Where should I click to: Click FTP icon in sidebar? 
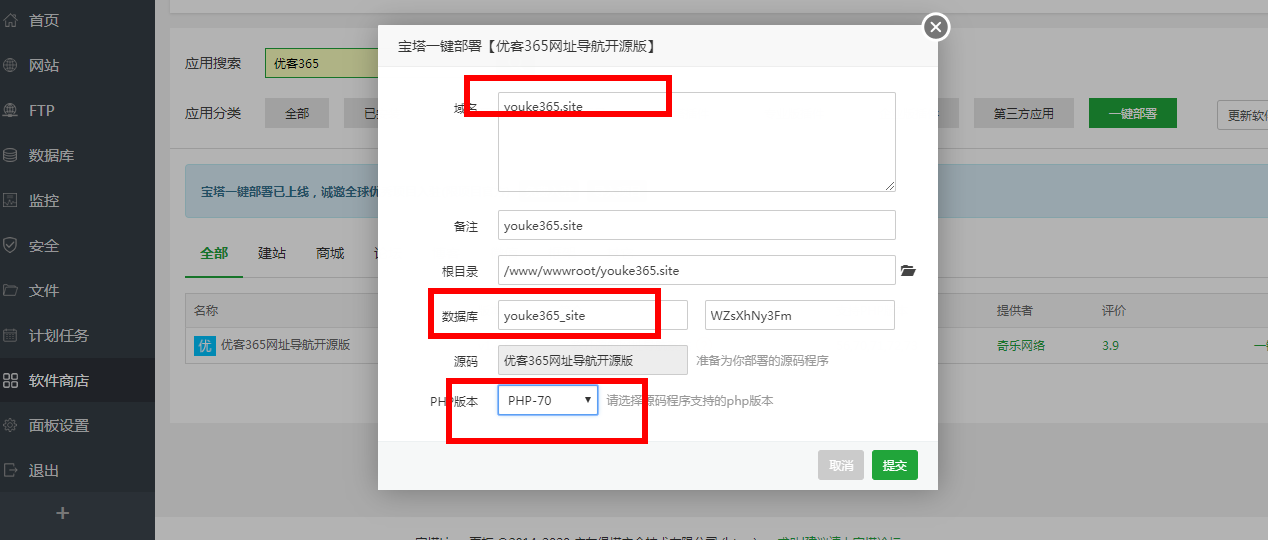pos(11,110)
